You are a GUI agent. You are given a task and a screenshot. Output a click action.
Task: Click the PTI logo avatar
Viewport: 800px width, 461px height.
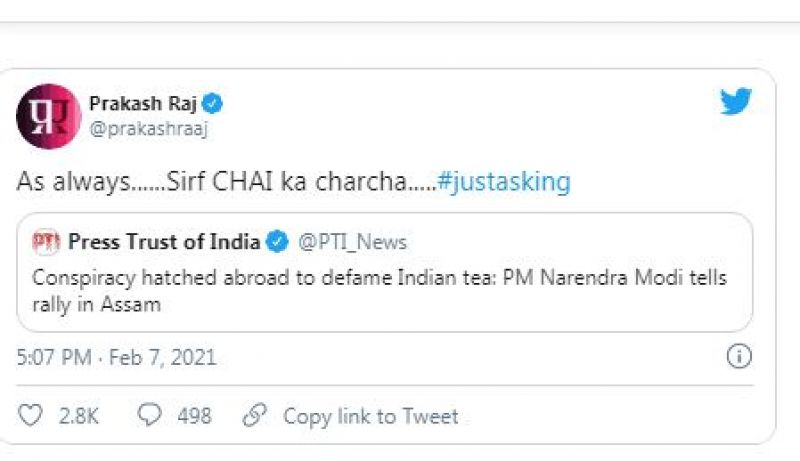pos(47,242)
